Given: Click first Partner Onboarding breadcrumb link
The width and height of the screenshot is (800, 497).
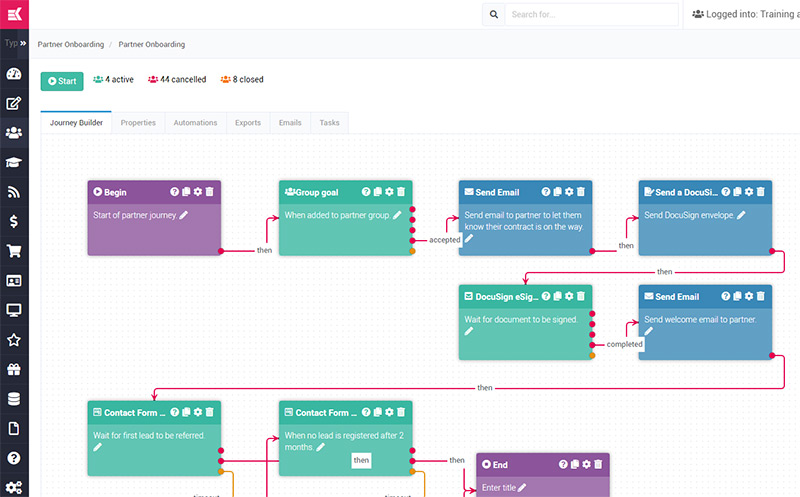Looking at the screenshot, I should click(x=70, y=44).
